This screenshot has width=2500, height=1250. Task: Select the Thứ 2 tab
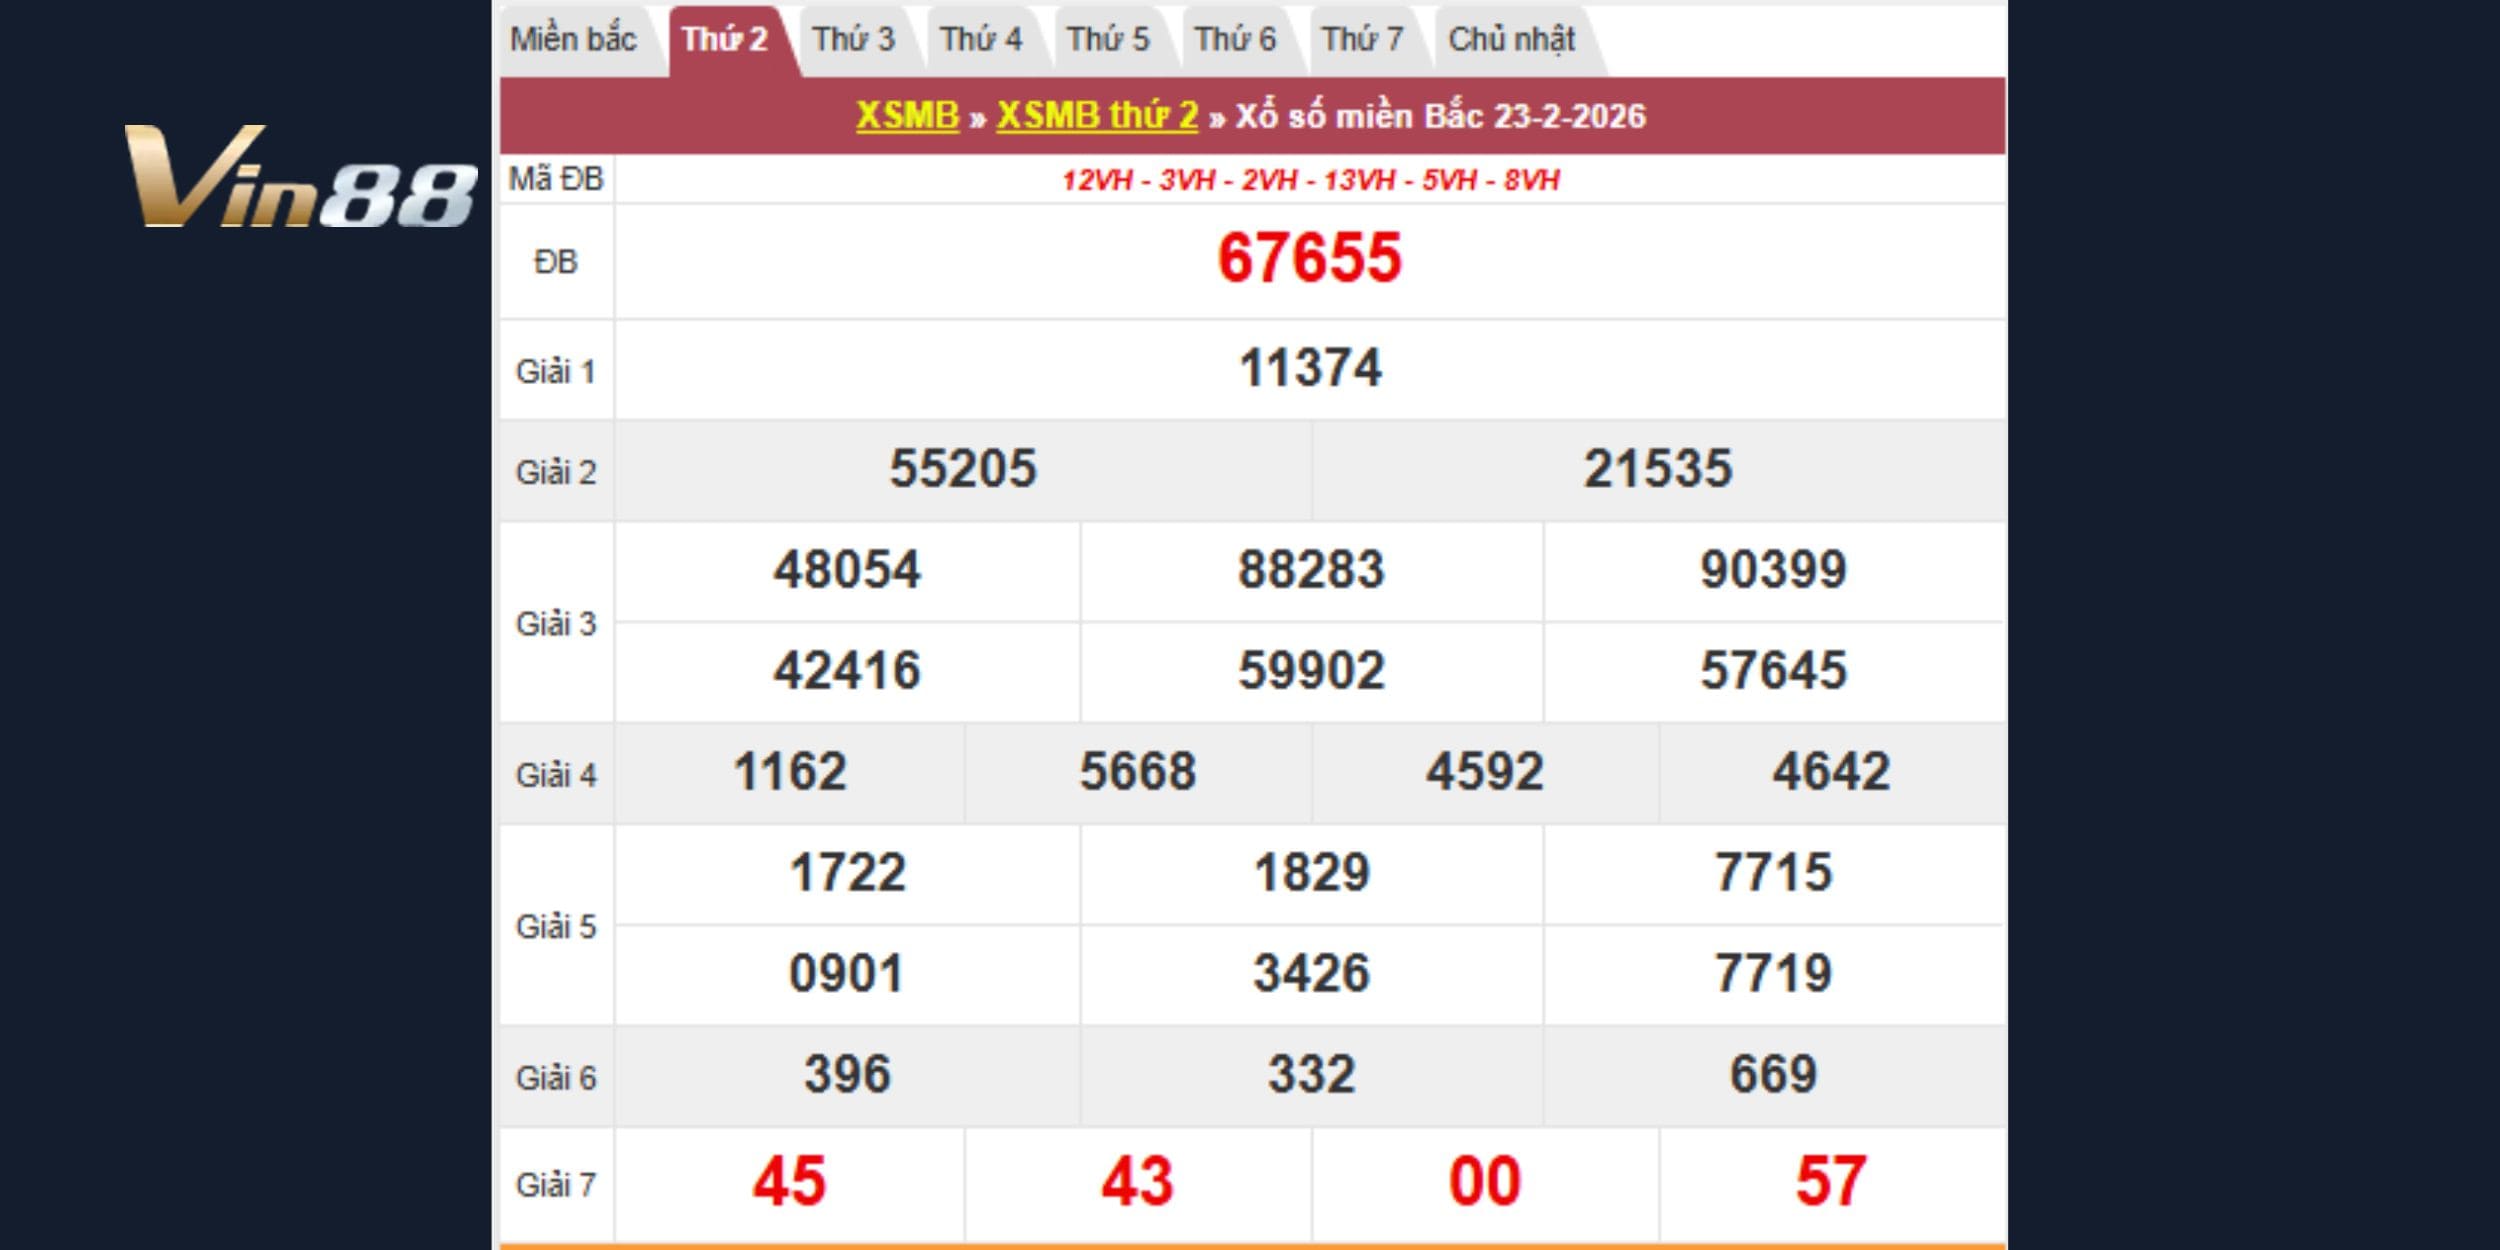pos(724,40)
